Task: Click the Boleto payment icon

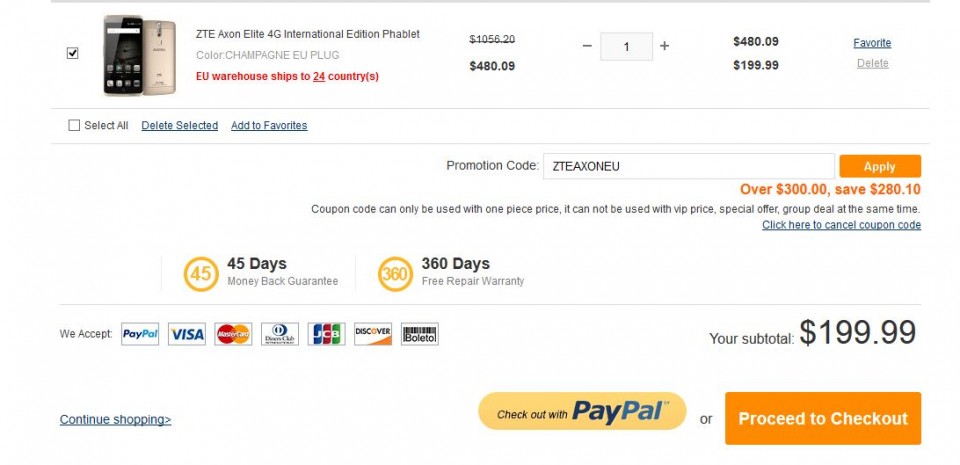Action: coord(420,334)
